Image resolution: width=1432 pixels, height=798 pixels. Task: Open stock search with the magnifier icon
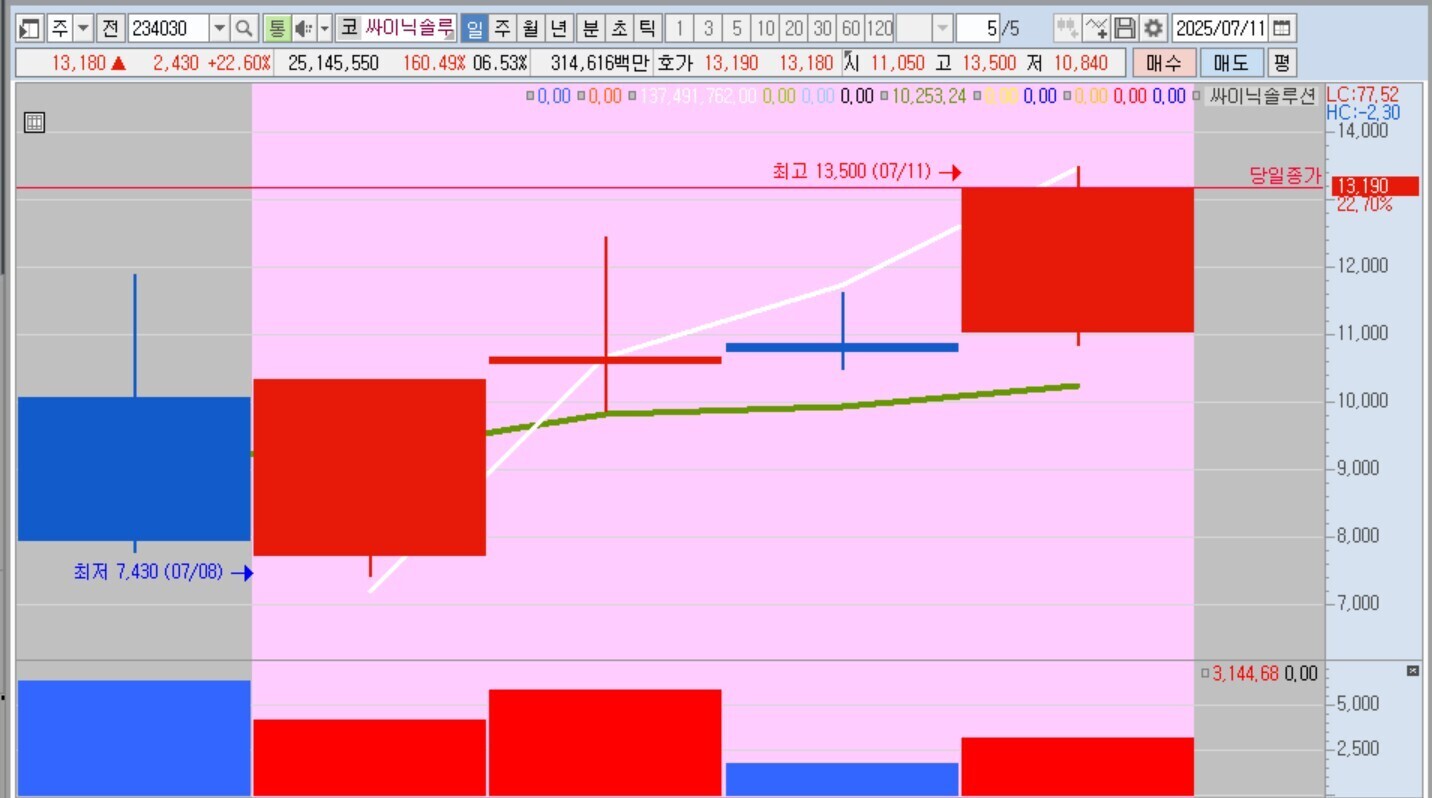click(244, 28)
